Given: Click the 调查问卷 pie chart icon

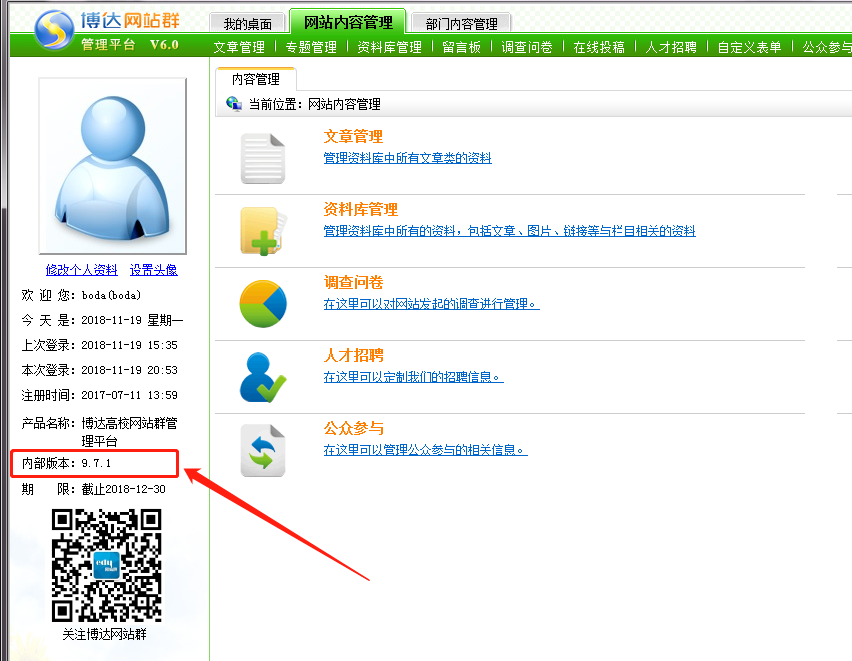Looking at the screenshot, I should (263, 304).
